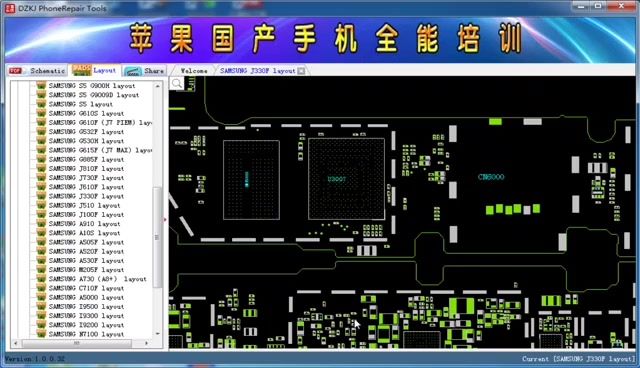Click the DZKJ PhoneRepair Tools app icon

pos(9,8)
